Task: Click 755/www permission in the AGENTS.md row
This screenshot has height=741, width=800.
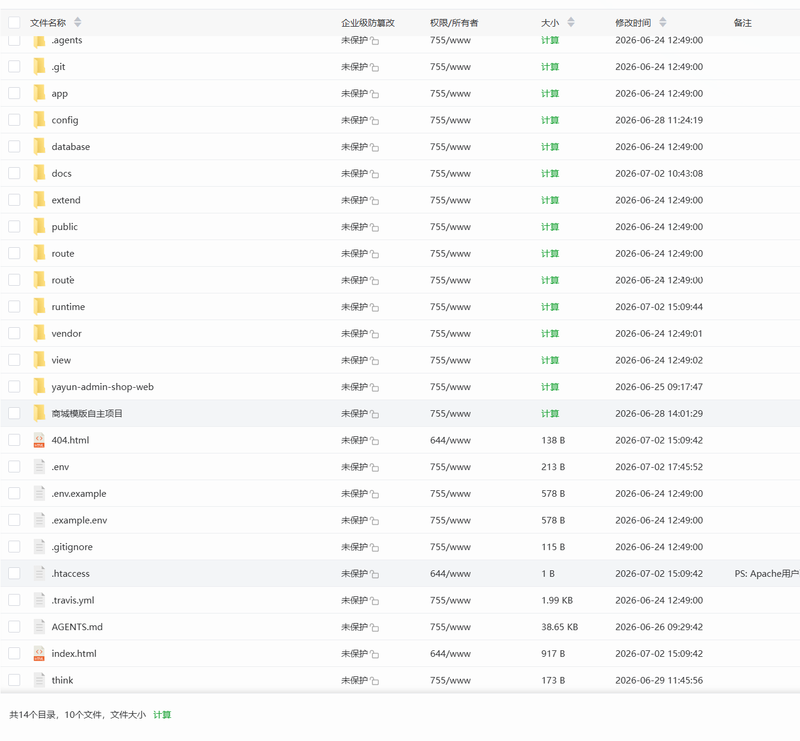Action: pos(451,627)
